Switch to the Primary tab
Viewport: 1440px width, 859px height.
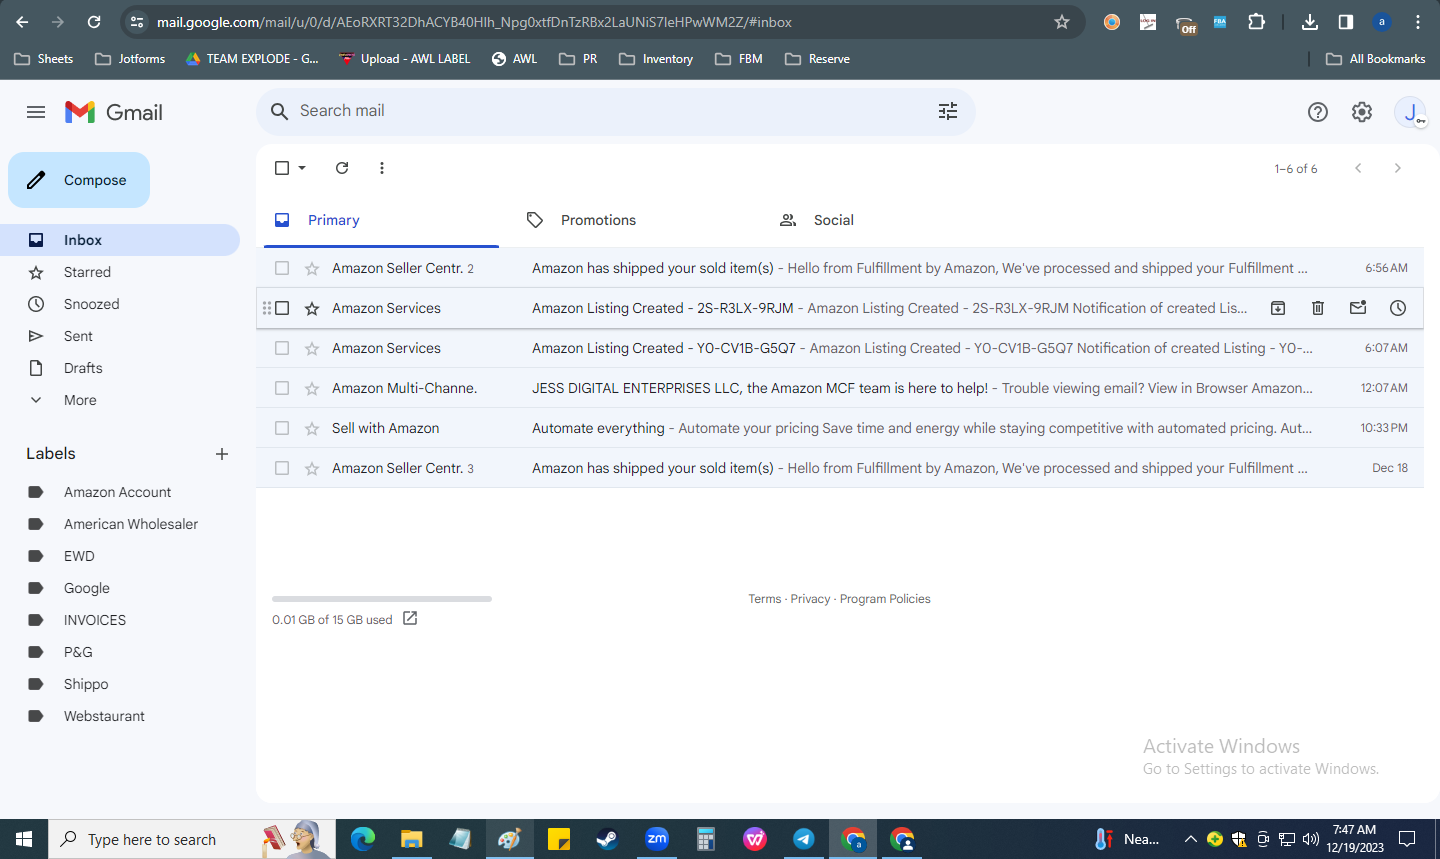381,220
